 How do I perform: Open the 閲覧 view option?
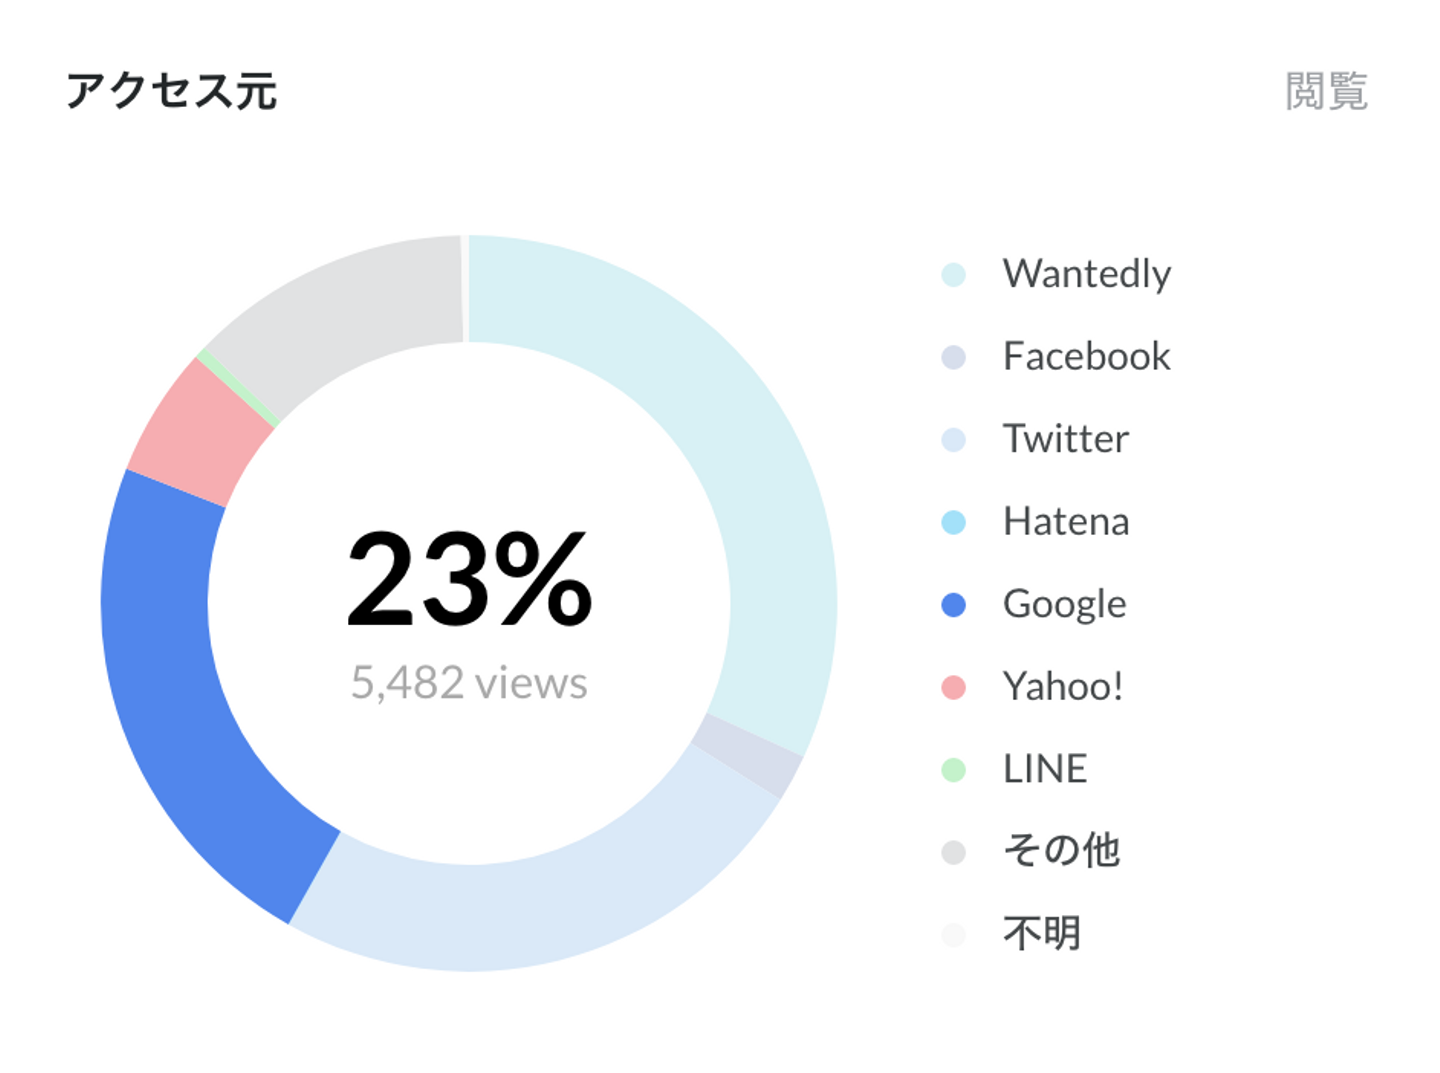pyautogui.click(x=1326, y=91)
